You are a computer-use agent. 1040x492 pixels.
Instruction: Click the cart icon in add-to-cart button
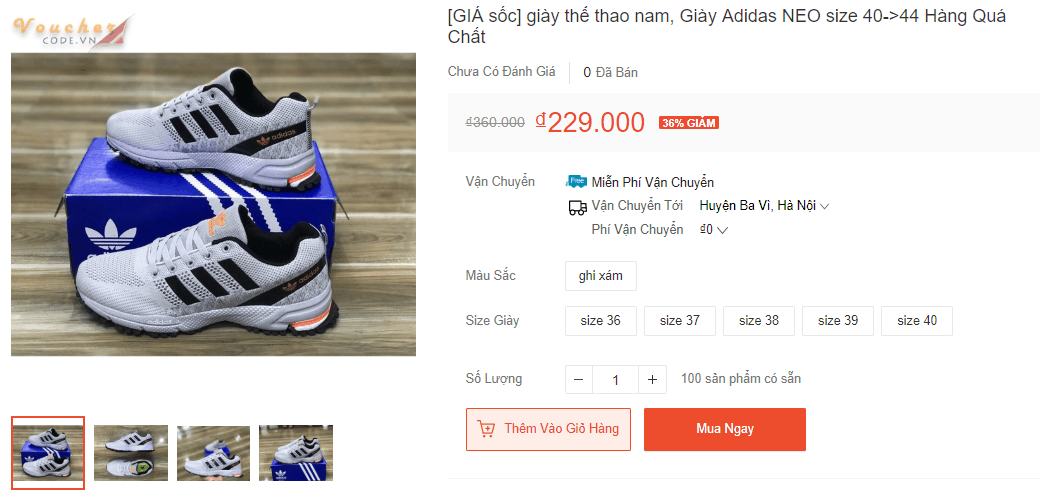487,429
